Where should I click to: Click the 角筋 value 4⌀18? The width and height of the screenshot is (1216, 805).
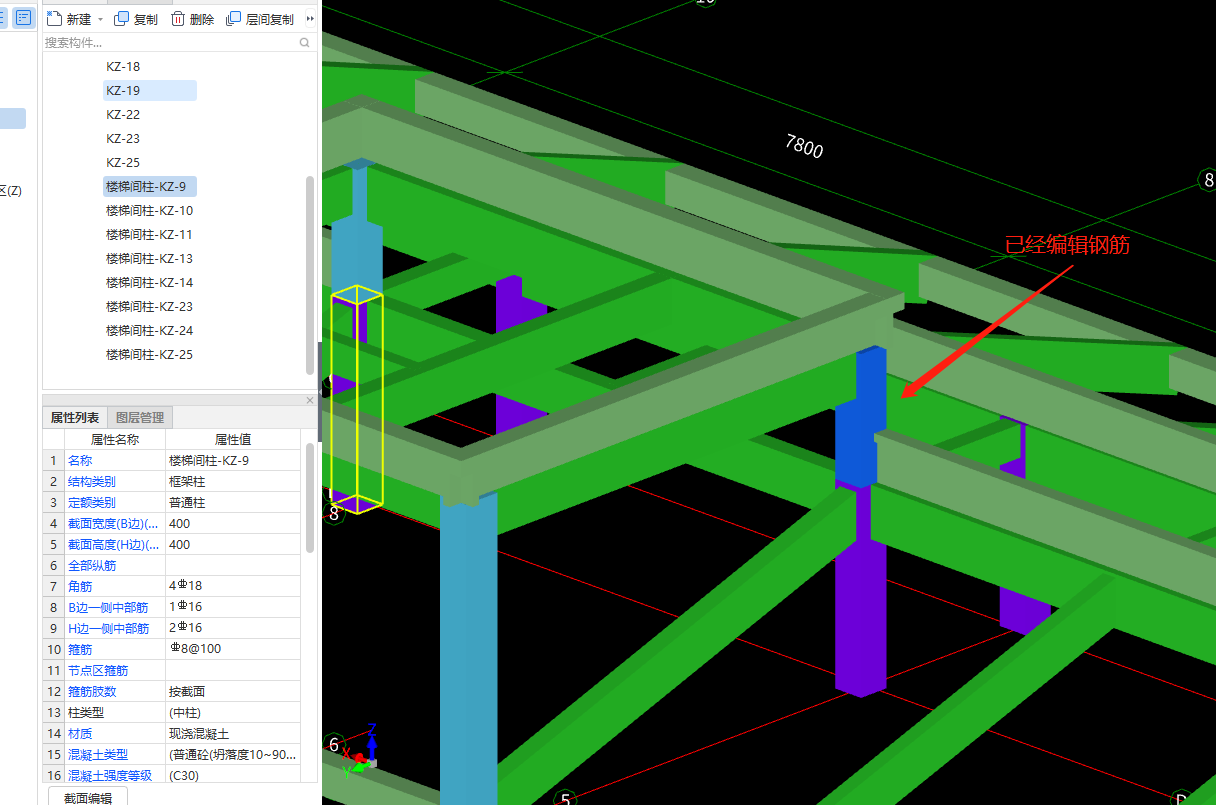[x=233, y=587]
